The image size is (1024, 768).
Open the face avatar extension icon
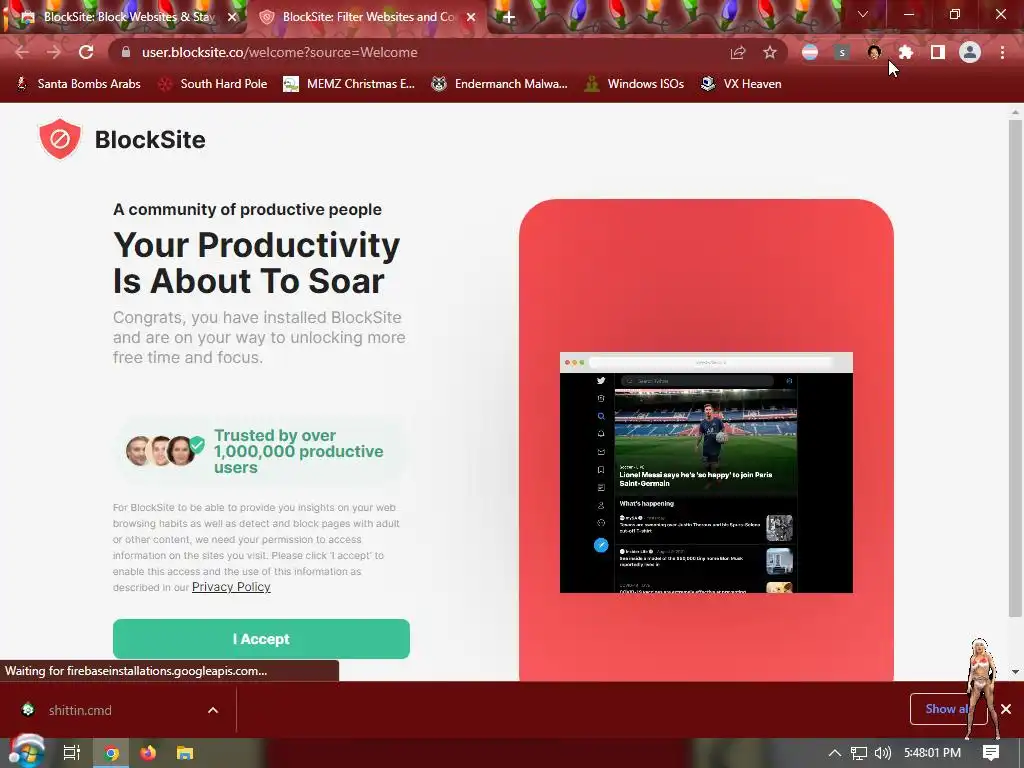[x=874, y=52]
